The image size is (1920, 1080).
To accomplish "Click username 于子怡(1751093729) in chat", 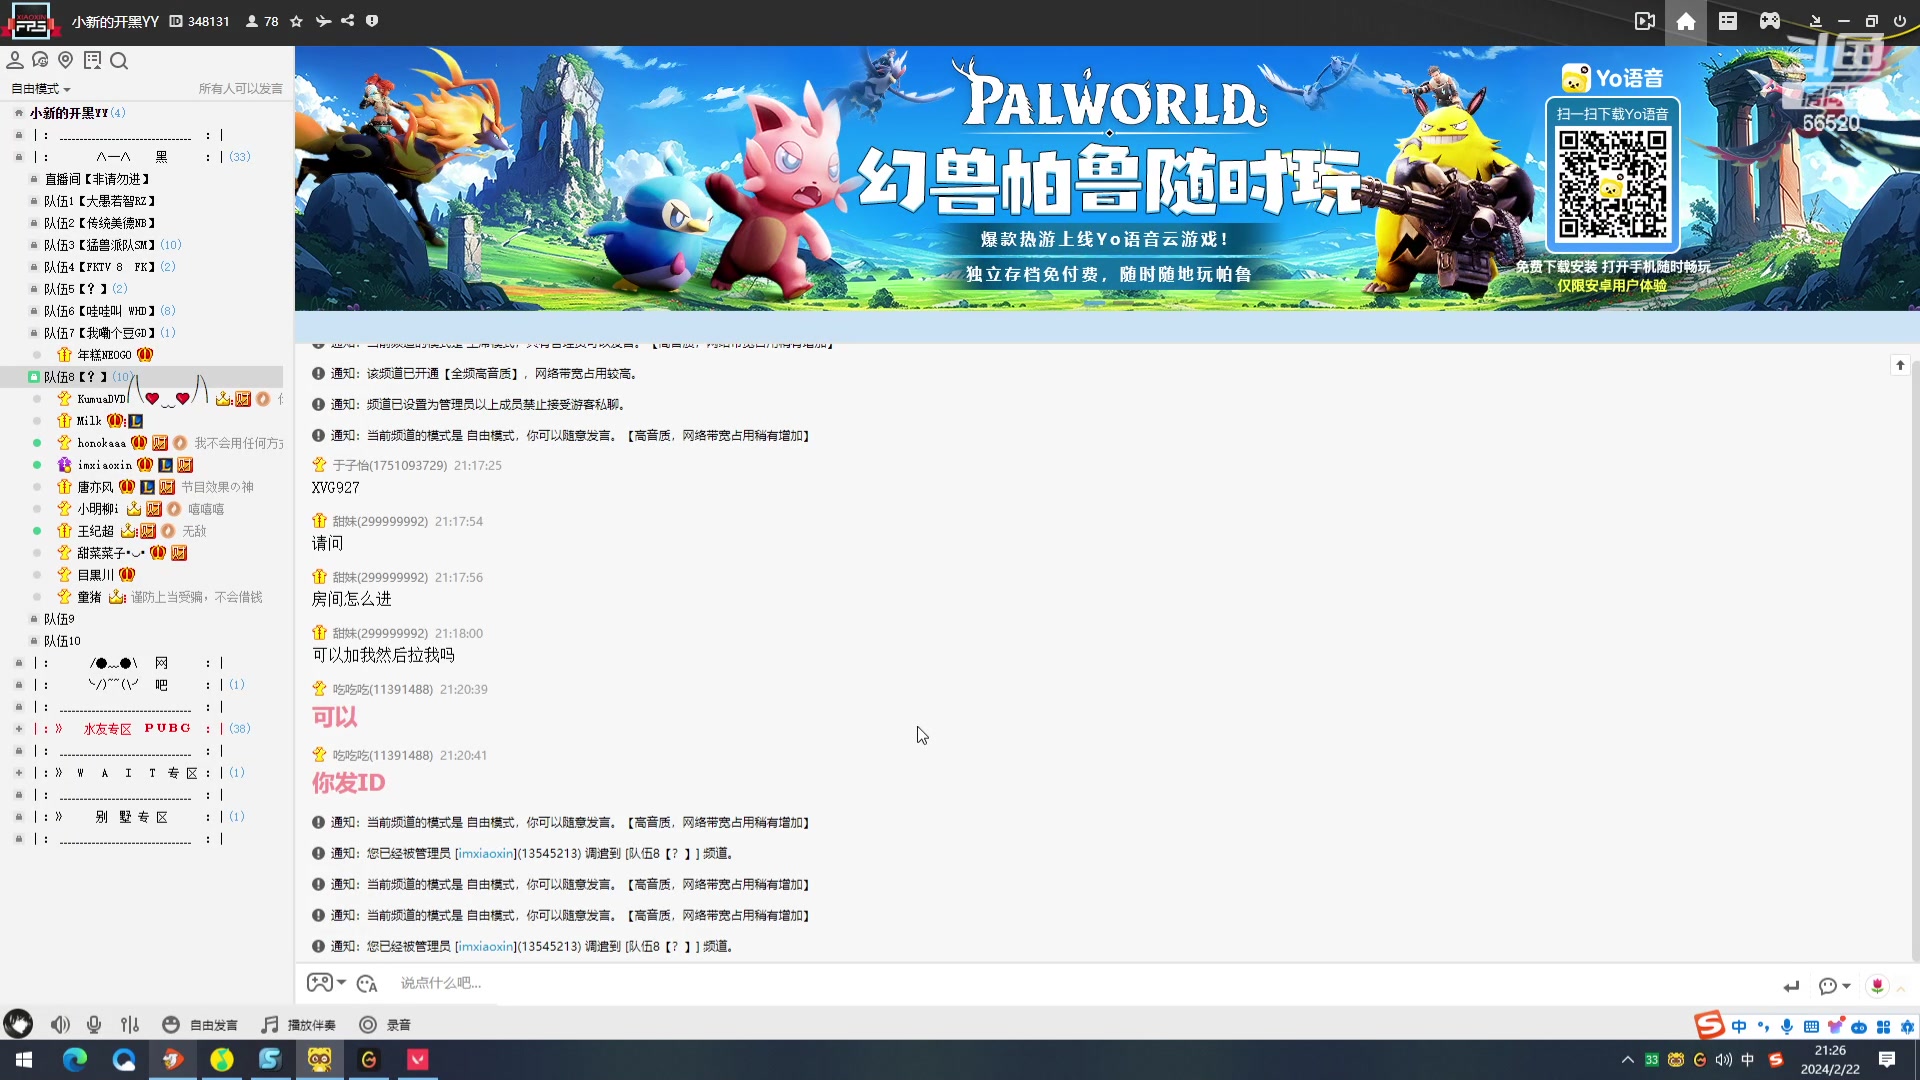I will tap(389, 465).
